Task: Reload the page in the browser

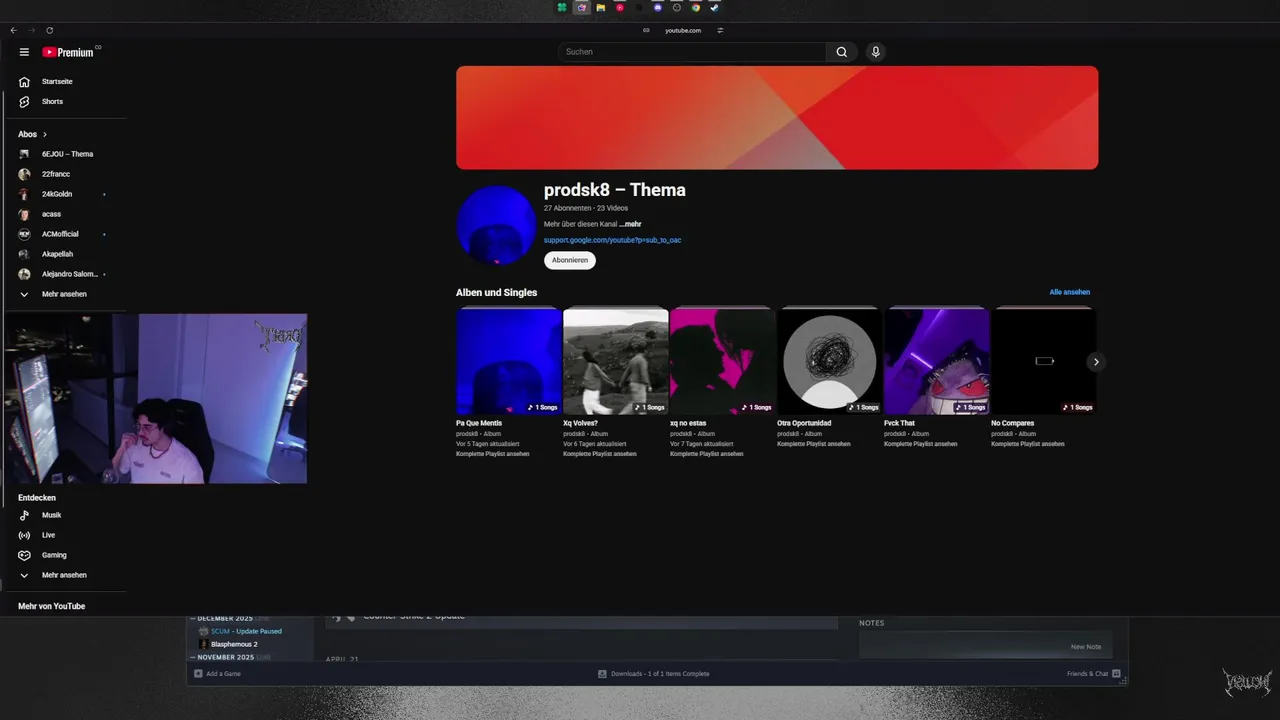Action: [x=49, y=30]
